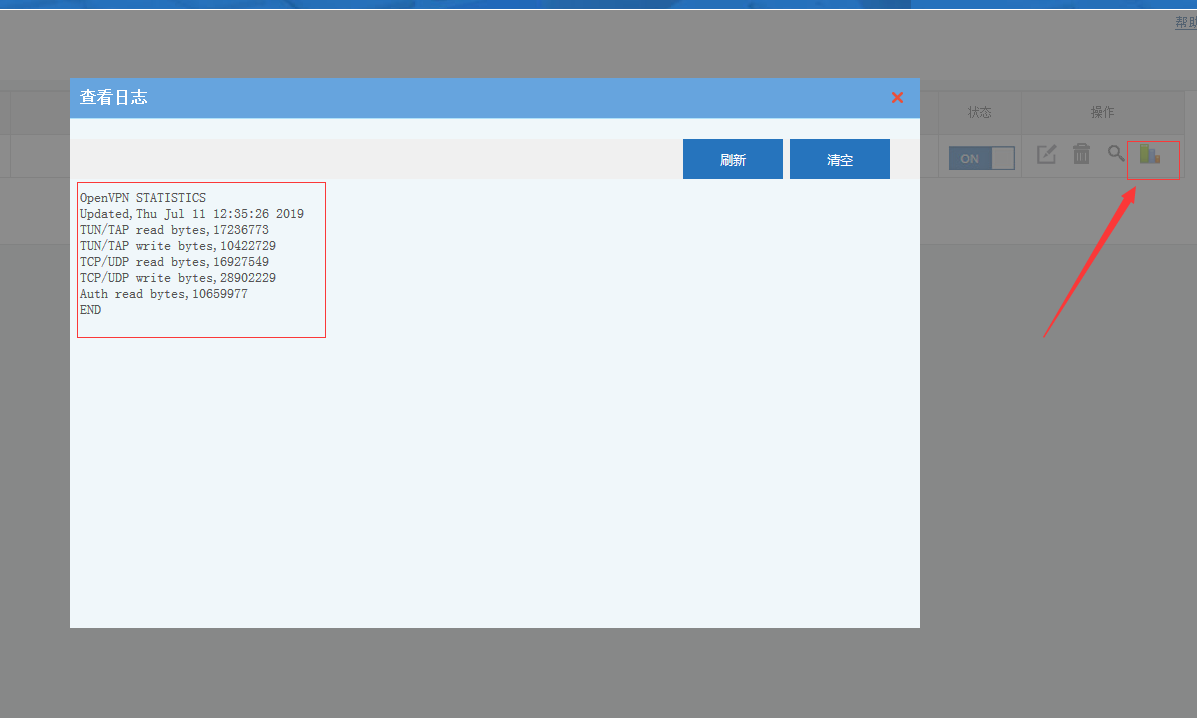This screenshot has height=718, width=1197.
Task: Click the Updated timestamp log line
Action: (192, 214)
